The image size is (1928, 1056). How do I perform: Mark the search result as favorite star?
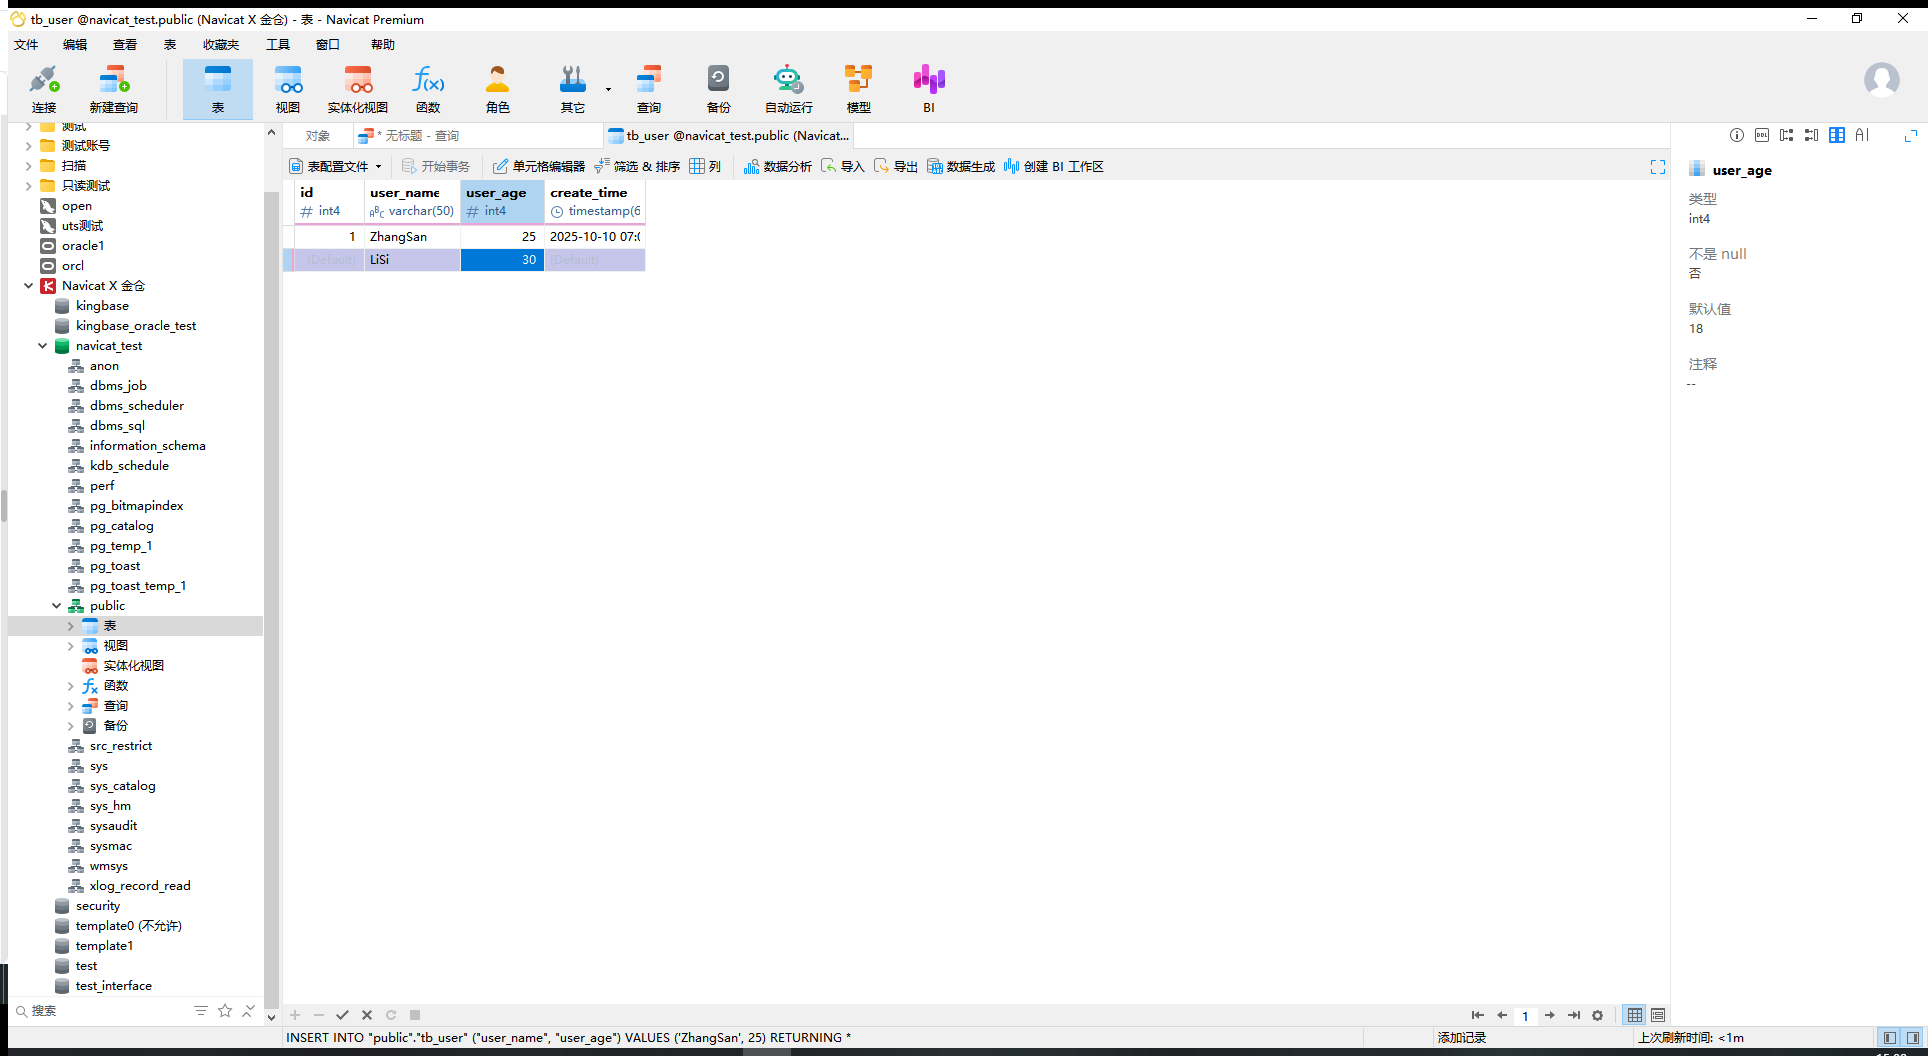click(225, 1011)
